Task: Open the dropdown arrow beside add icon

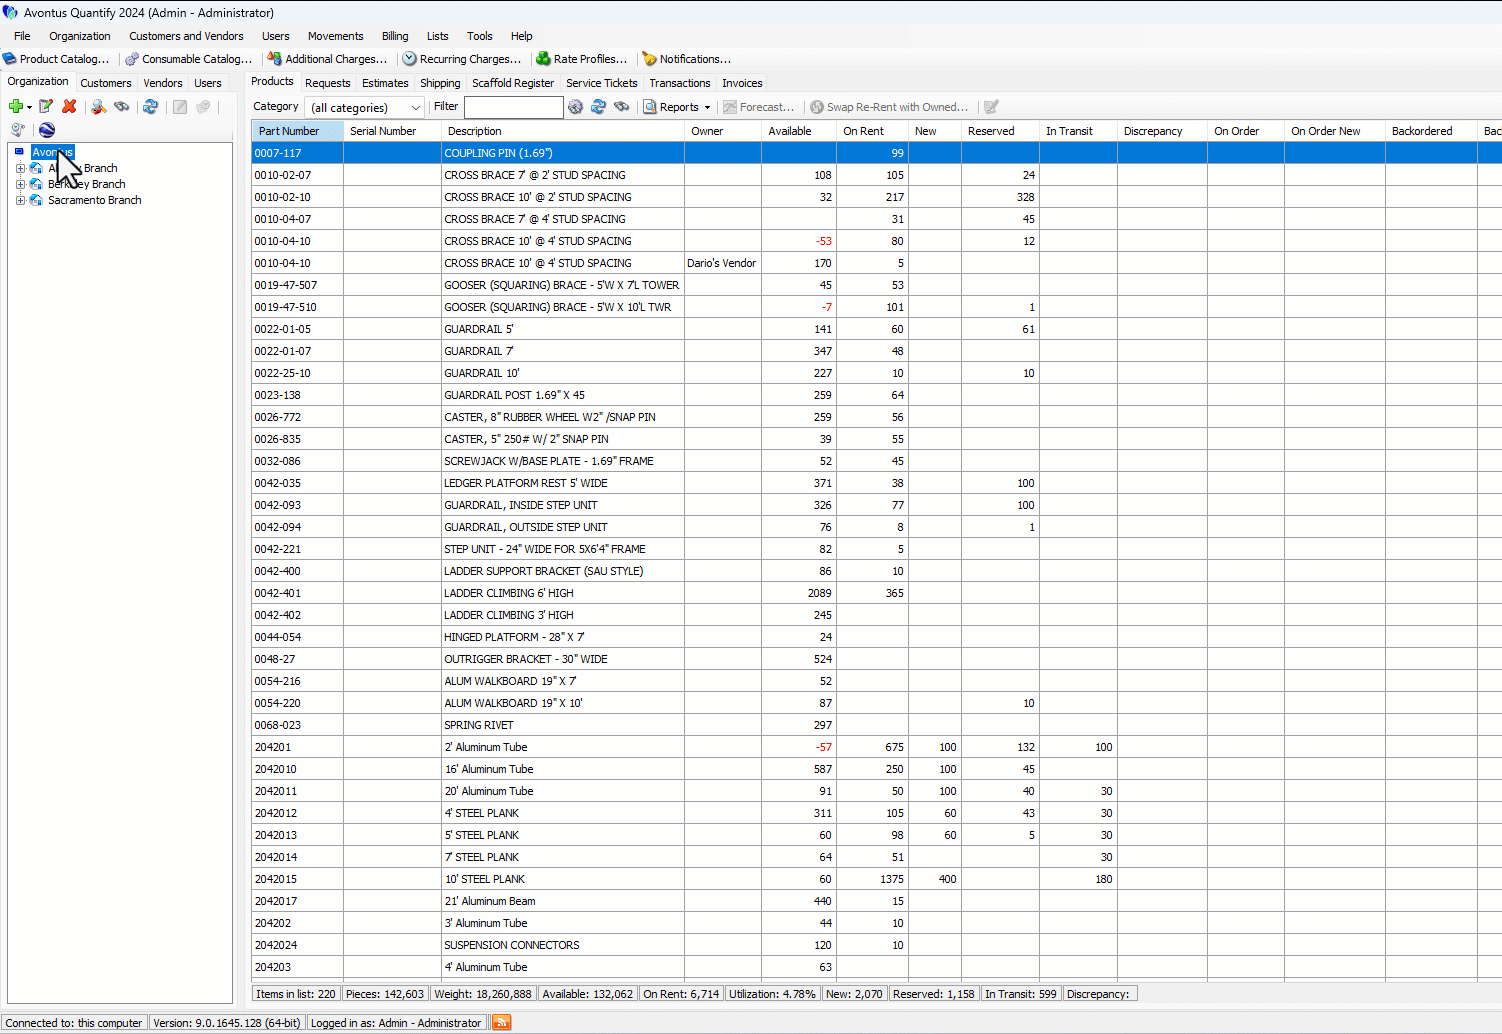Action: (30, 107)
